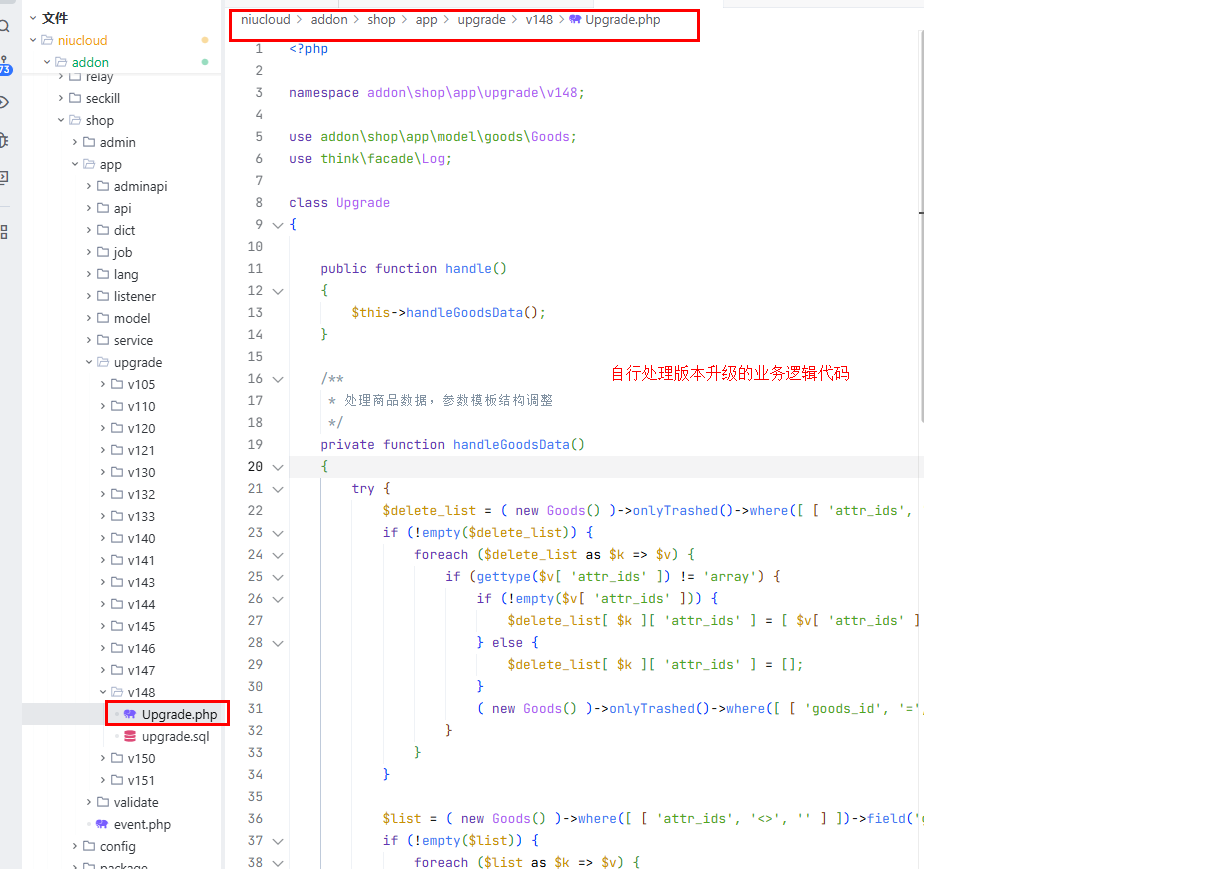1211x869 pixels.
Task: Collapse the v148 folder
Action: click(x=103, y=693)
